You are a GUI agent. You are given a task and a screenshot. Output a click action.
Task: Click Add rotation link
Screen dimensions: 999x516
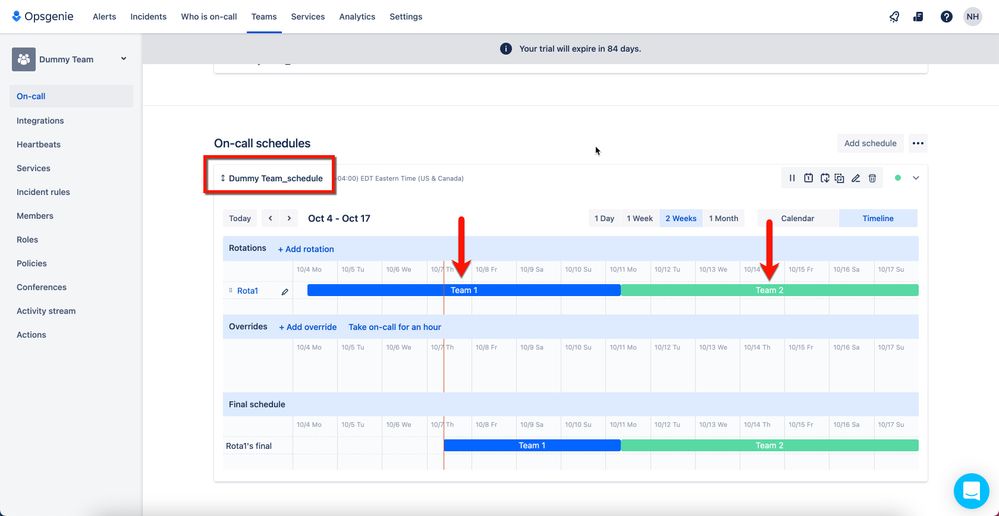point(306,249)
